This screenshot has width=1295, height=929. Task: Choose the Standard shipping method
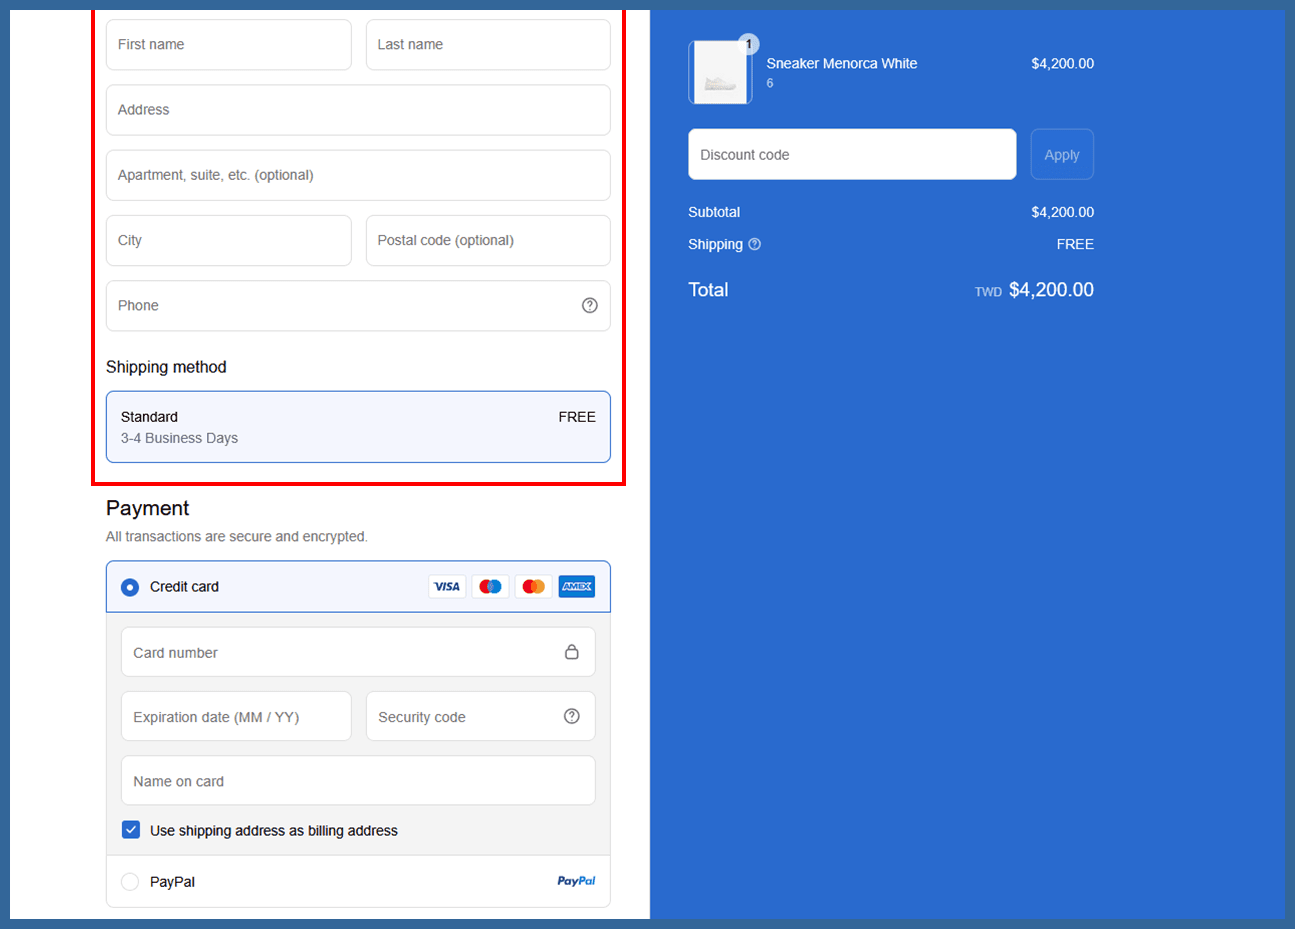pos(358,427)
